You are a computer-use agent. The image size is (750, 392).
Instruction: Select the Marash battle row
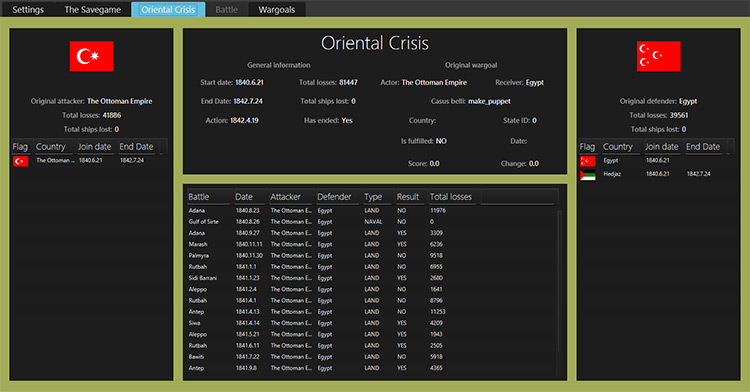[x=372, y=244]
